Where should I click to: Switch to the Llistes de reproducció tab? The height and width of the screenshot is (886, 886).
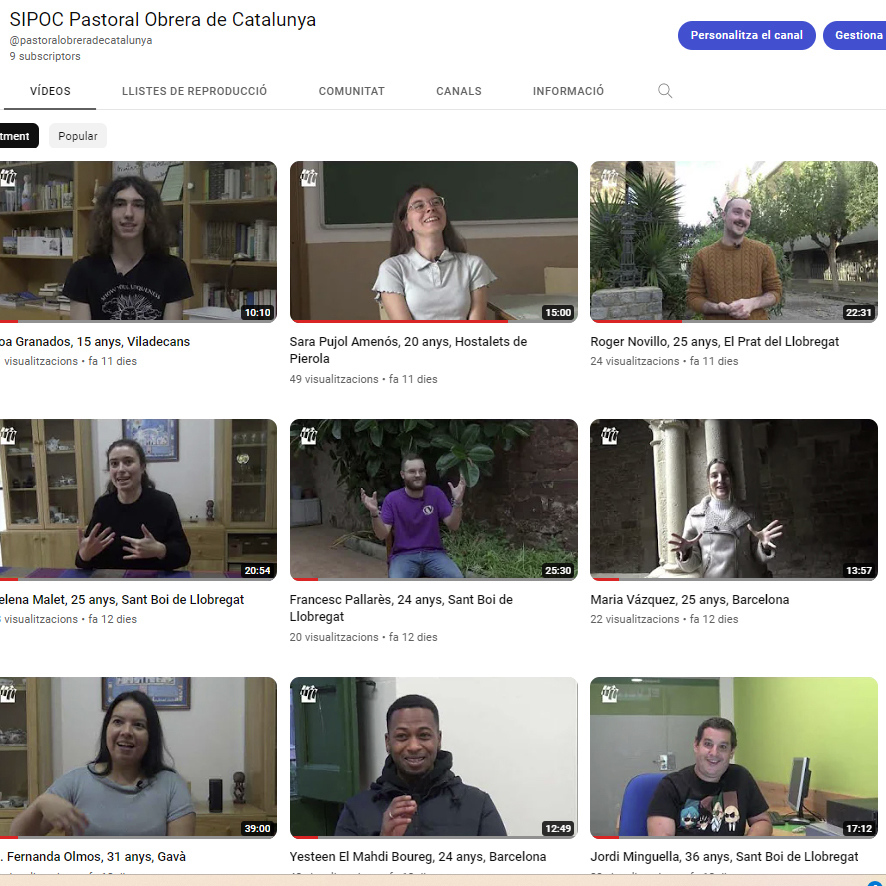194,91
